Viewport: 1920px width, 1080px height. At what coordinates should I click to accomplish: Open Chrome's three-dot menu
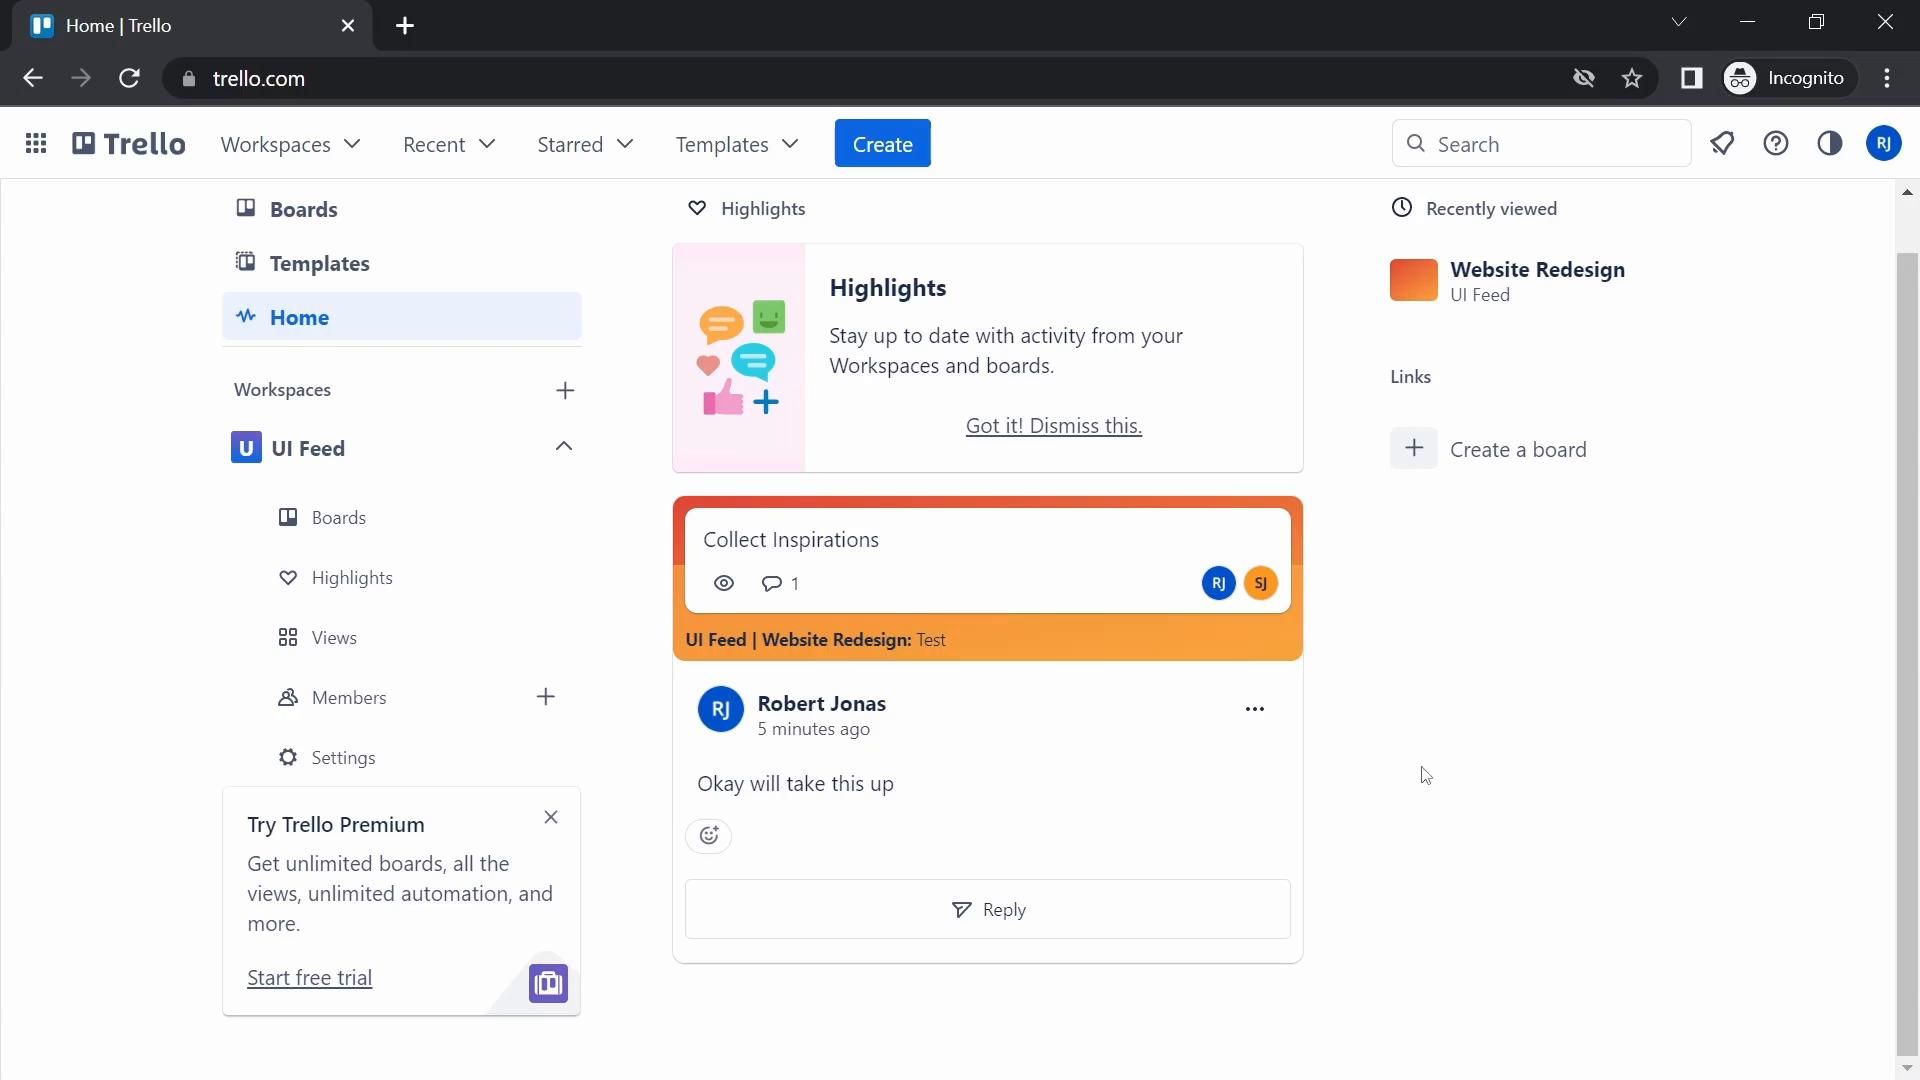tap(1887, 78)
